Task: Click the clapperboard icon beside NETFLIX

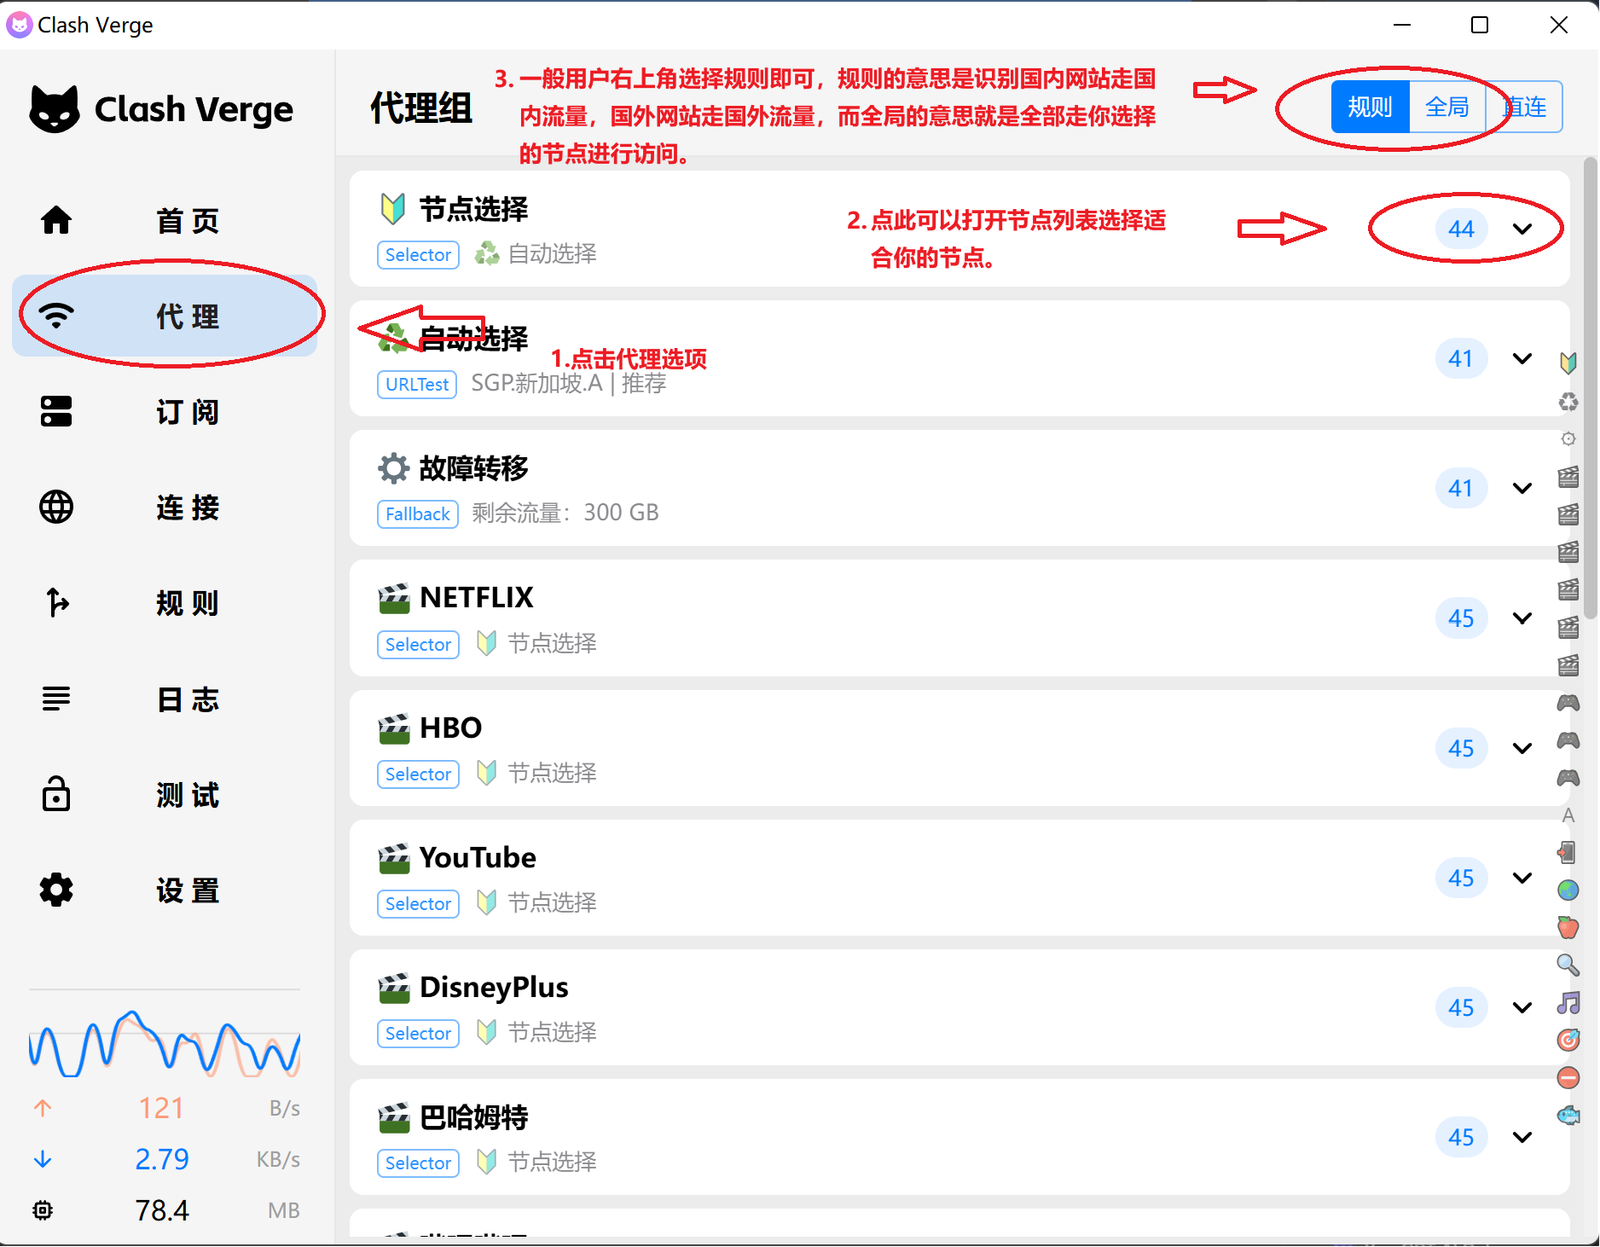Action: 394,598
